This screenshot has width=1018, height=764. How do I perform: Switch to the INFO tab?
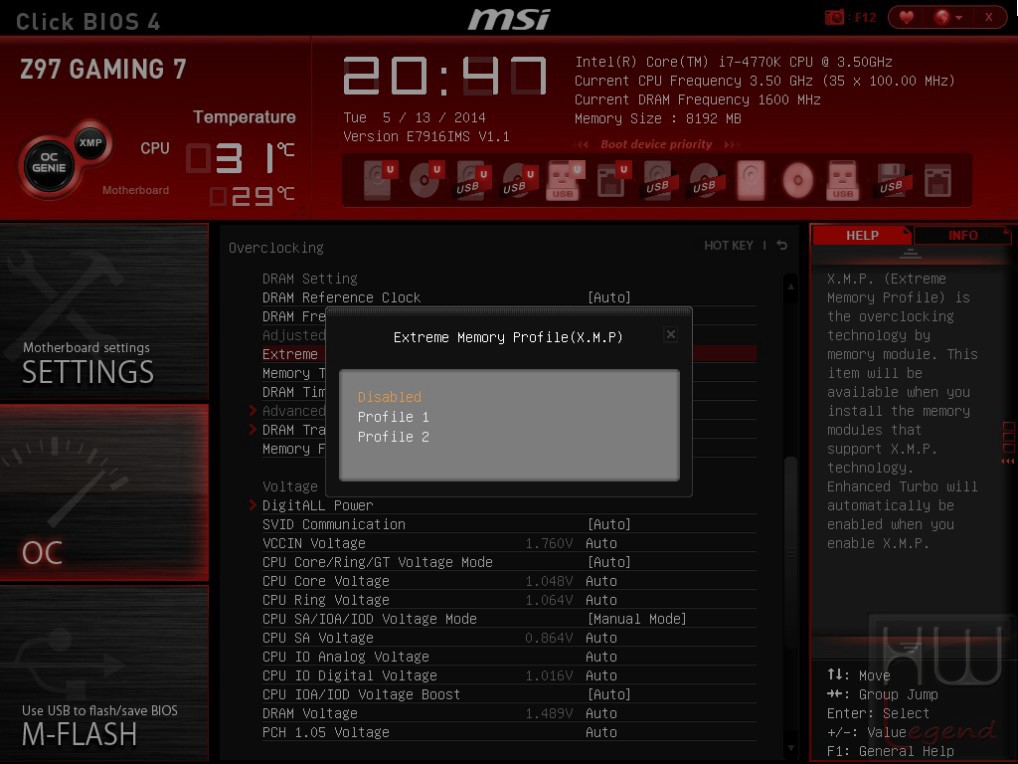[x=962, y=236]
